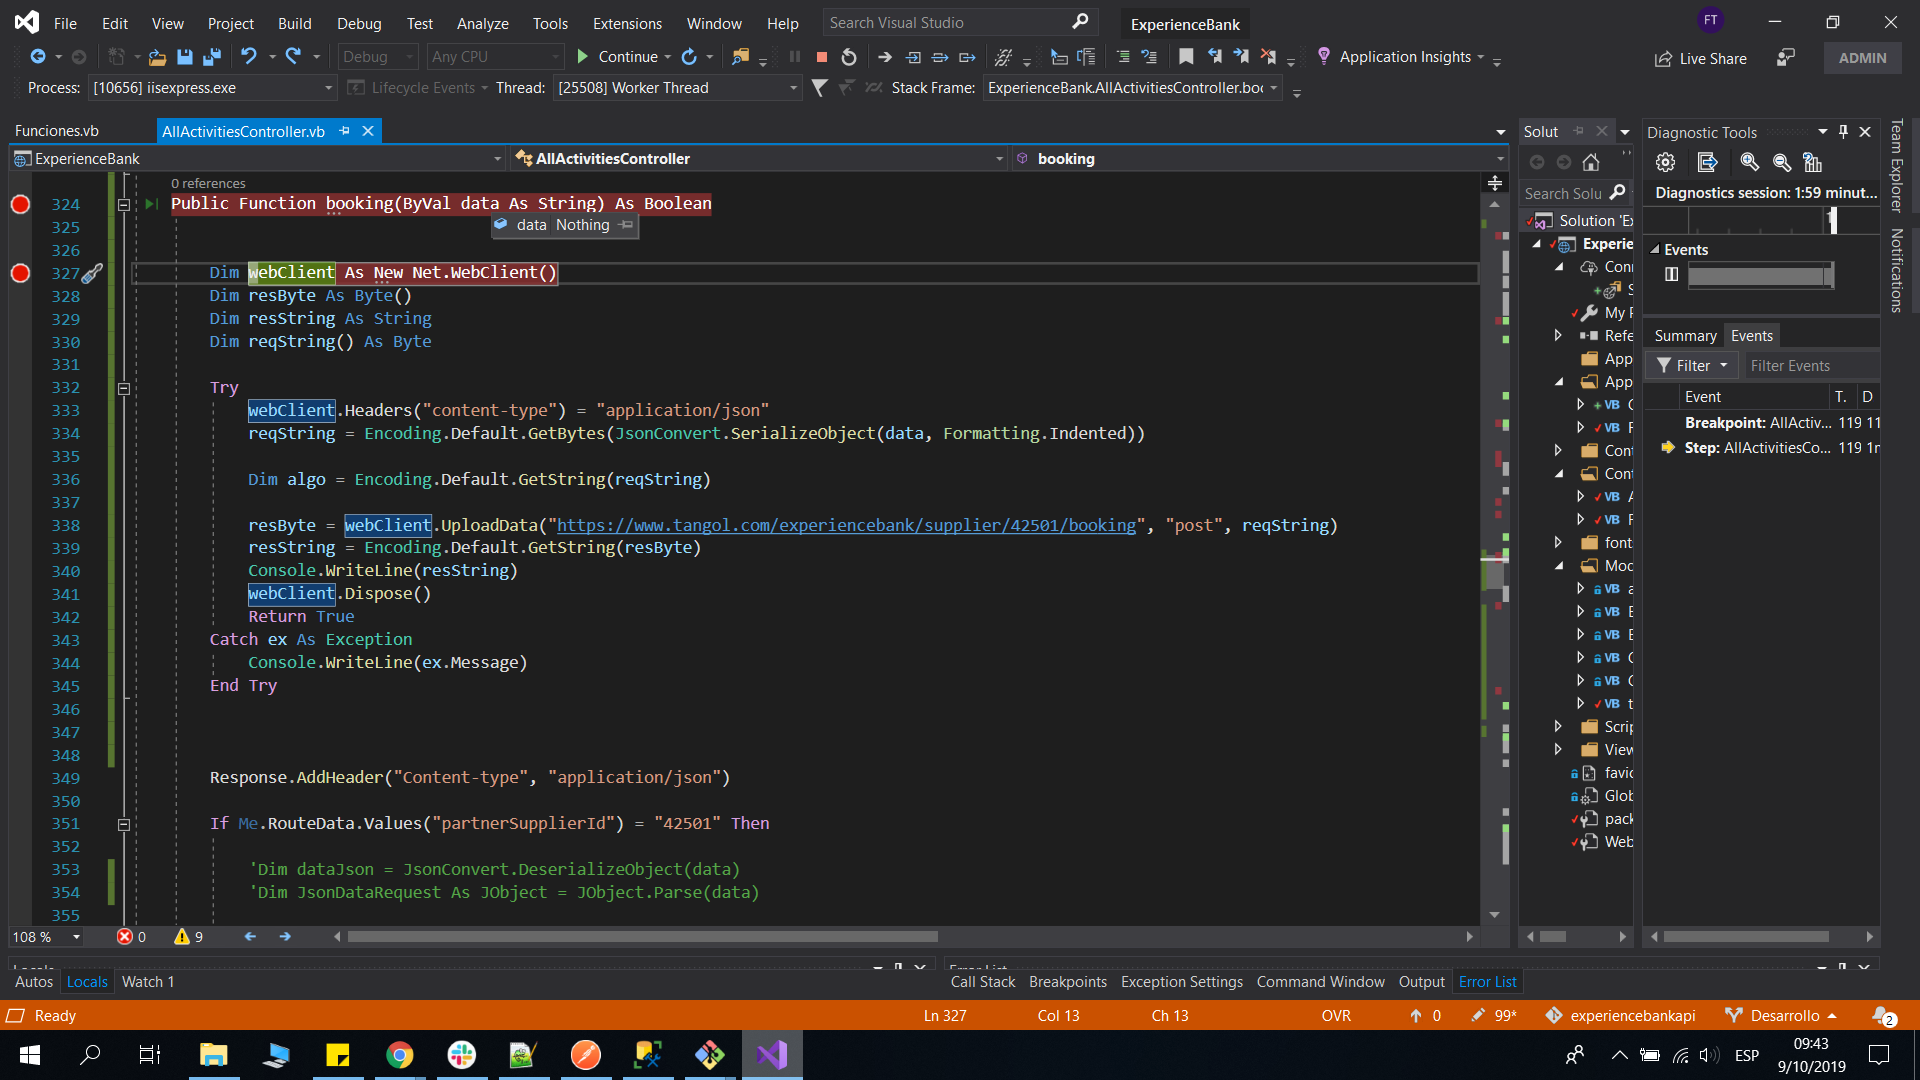Open the Debug menu

click(x=359, y=23)
